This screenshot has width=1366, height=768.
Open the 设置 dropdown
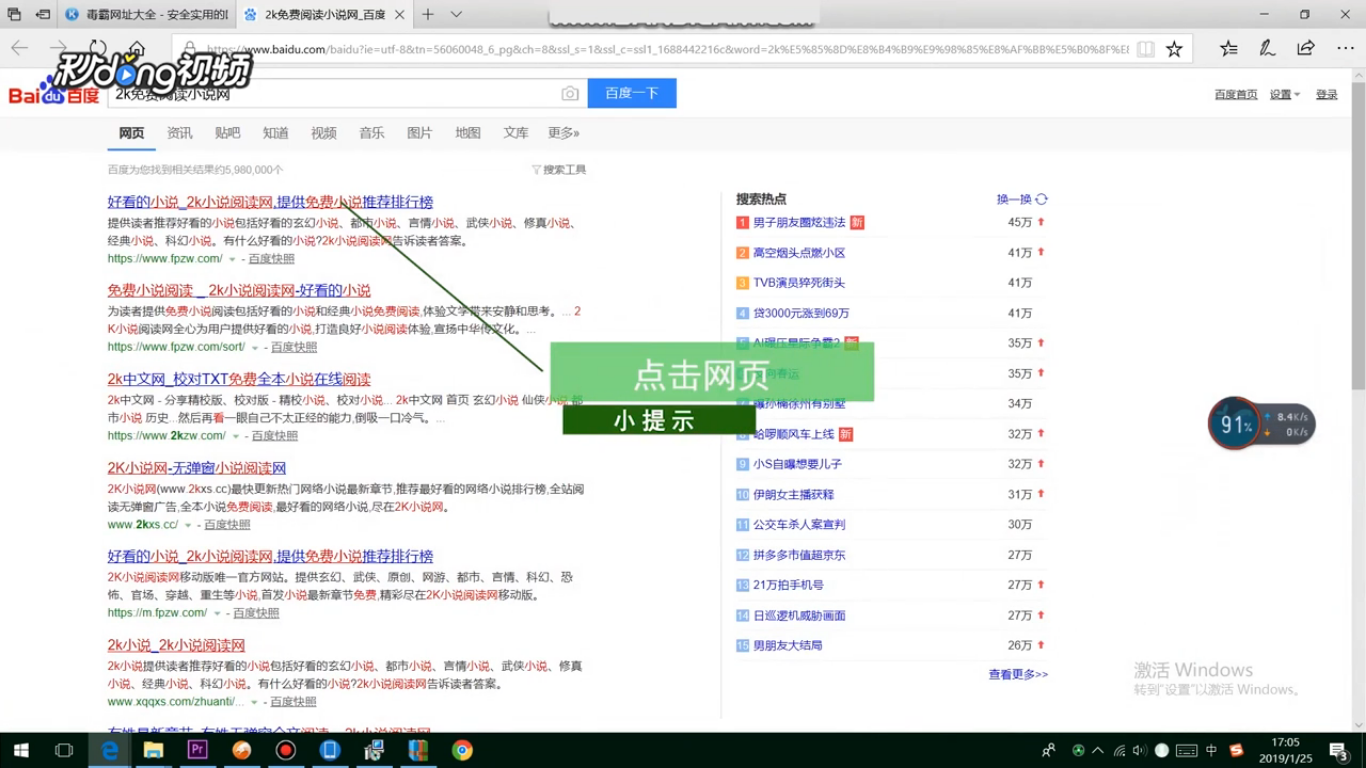pos(1285,94)
